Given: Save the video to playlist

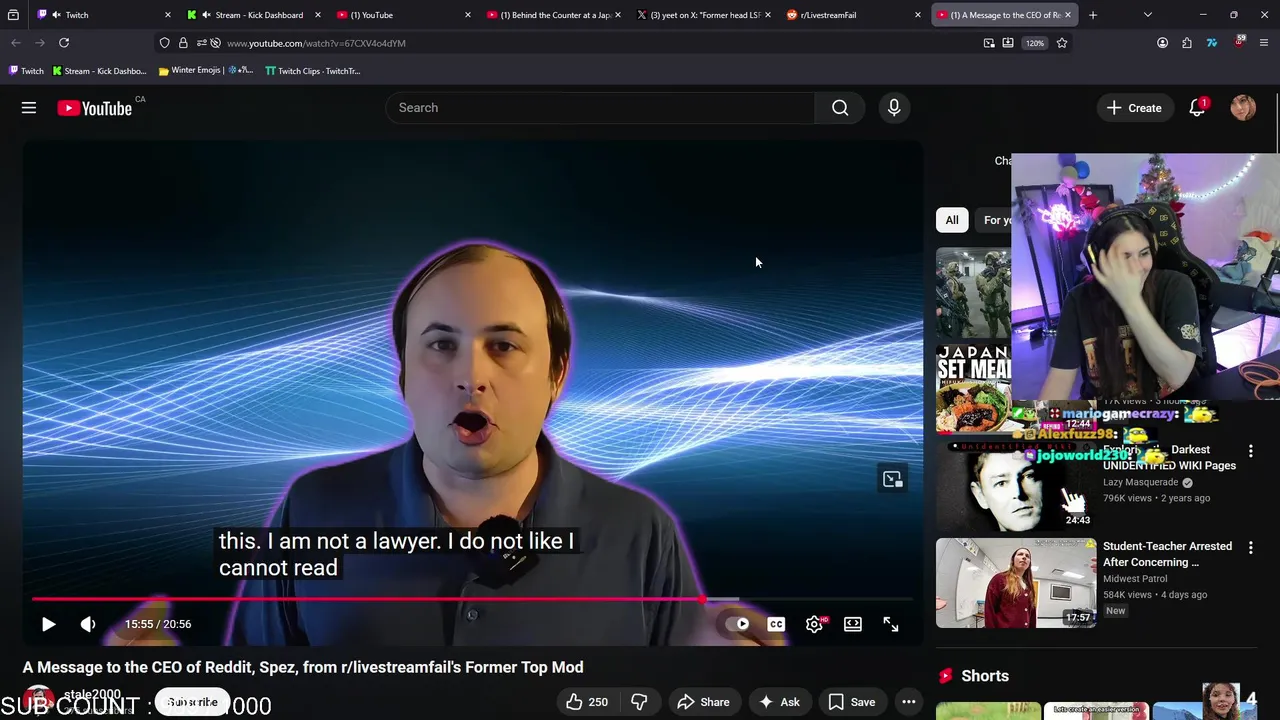Looking at the screenshot, I should click(x=851, y=702).
